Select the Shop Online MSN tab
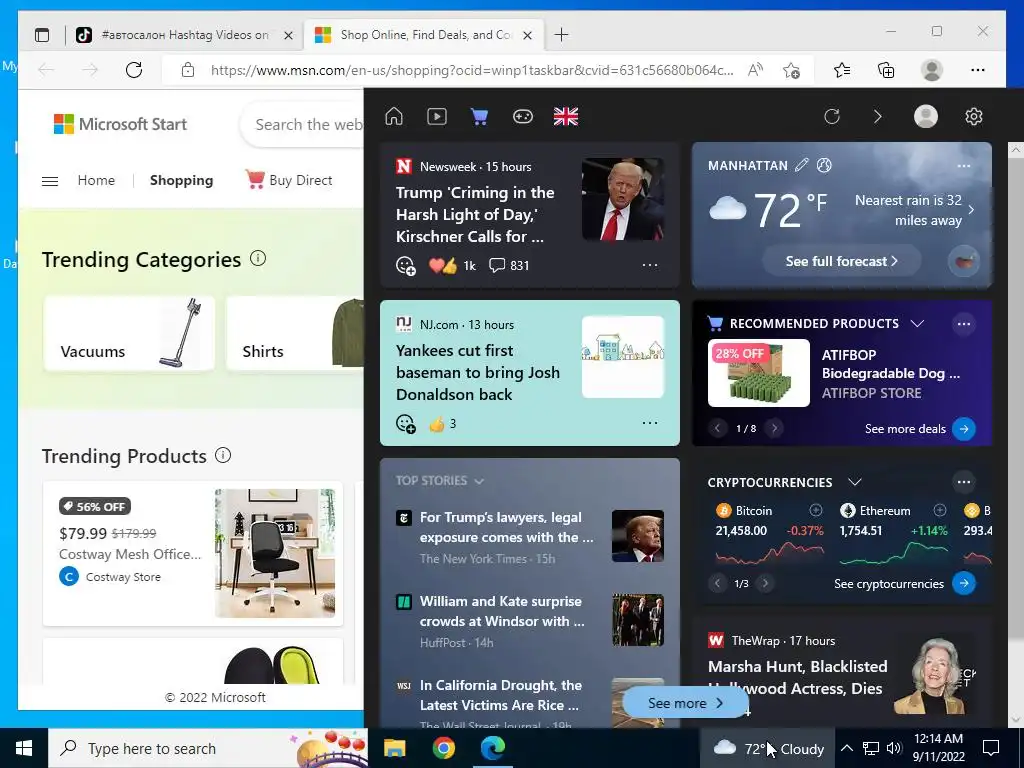Screen dimensions: 1024x768 click(x=423, y=35)
